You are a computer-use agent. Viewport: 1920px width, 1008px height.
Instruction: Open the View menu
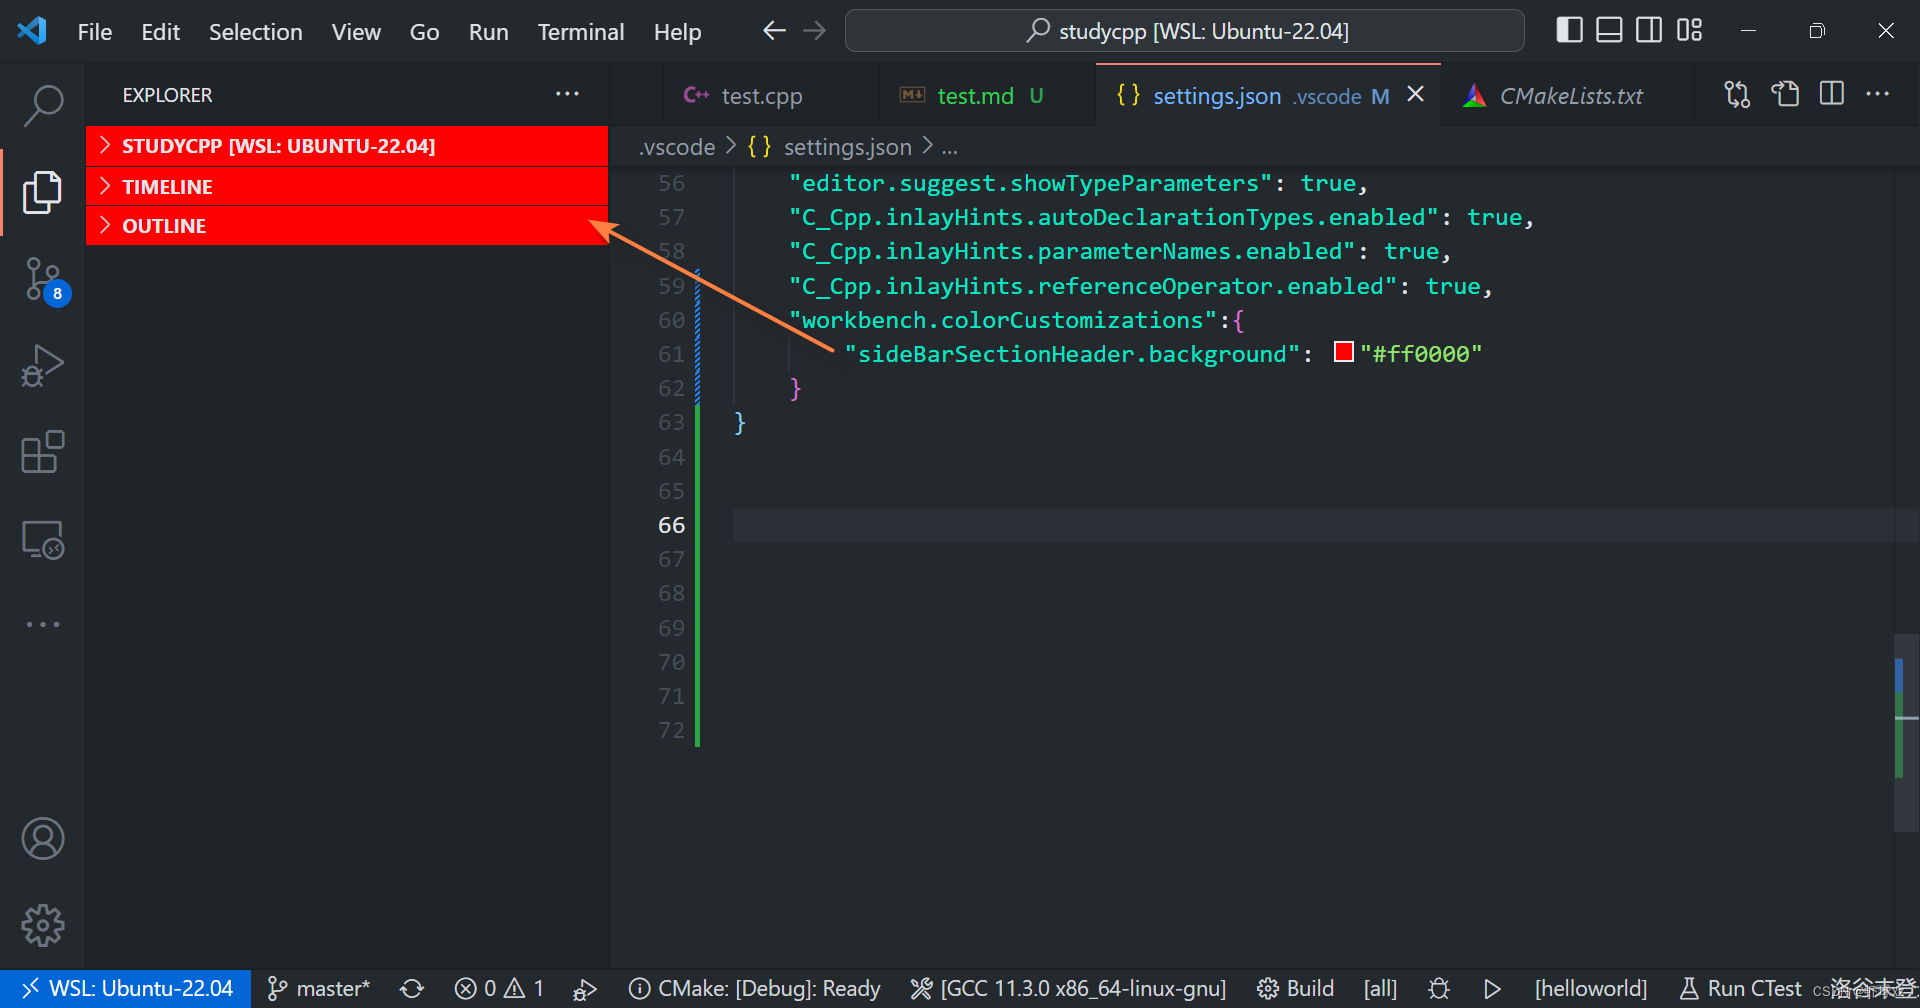pyautogui.click(x=356, y=32)
